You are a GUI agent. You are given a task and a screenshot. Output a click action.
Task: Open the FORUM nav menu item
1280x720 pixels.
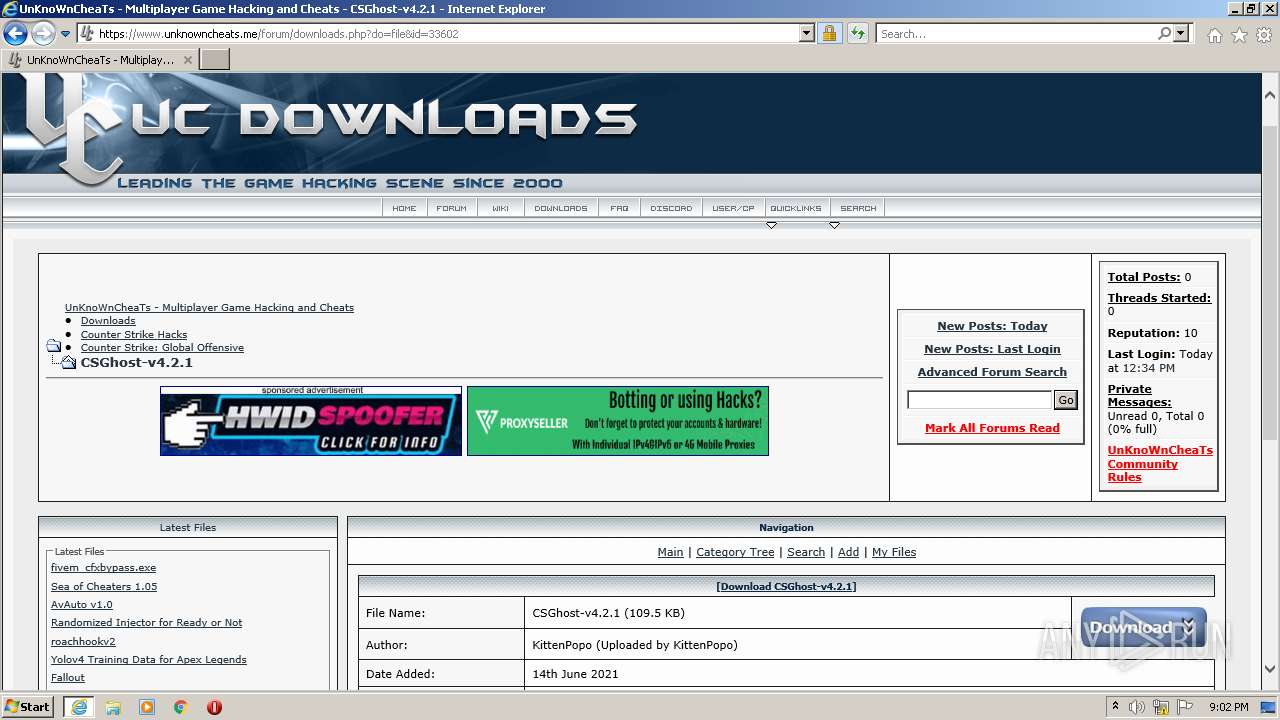(451, 208)
